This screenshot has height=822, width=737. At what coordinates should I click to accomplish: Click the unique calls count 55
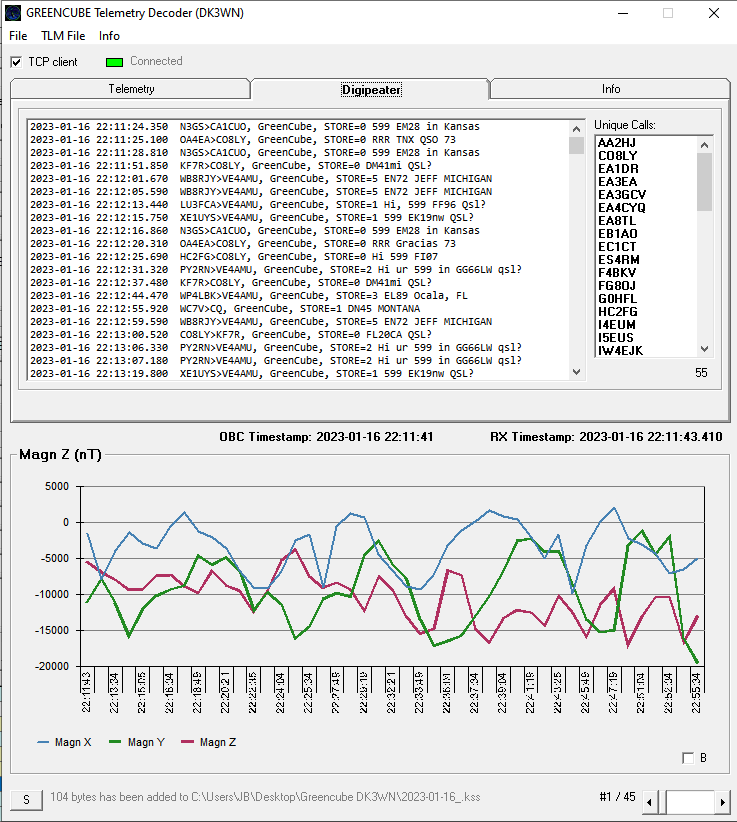(701, 373)
